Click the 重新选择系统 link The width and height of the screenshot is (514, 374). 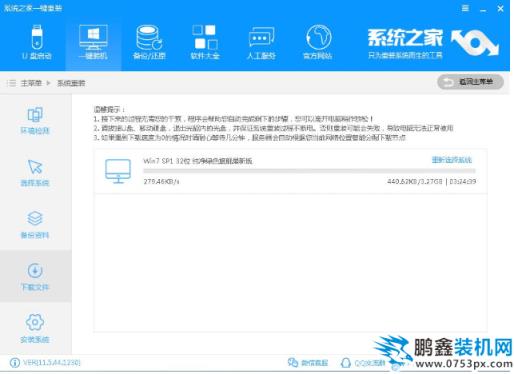tap(452, 160)
